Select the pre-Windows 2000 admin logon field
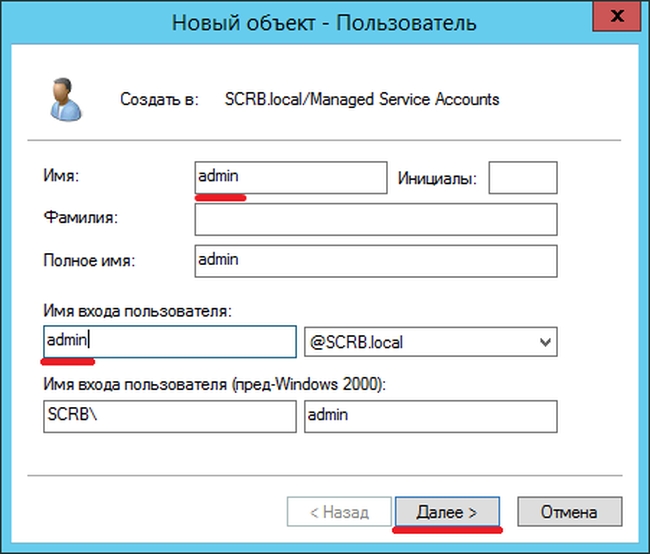Image resolution: width=650 pixels, height=554 pixels. 429,416
